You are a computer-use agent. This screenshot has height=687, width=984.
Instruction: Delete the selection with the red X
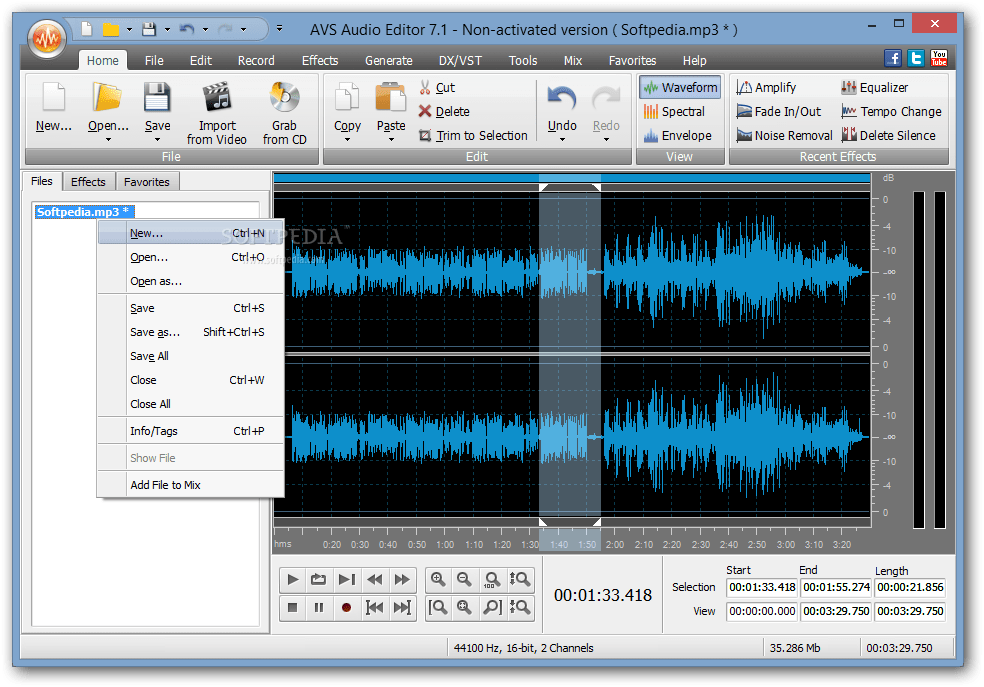click(x=444, y=112)
